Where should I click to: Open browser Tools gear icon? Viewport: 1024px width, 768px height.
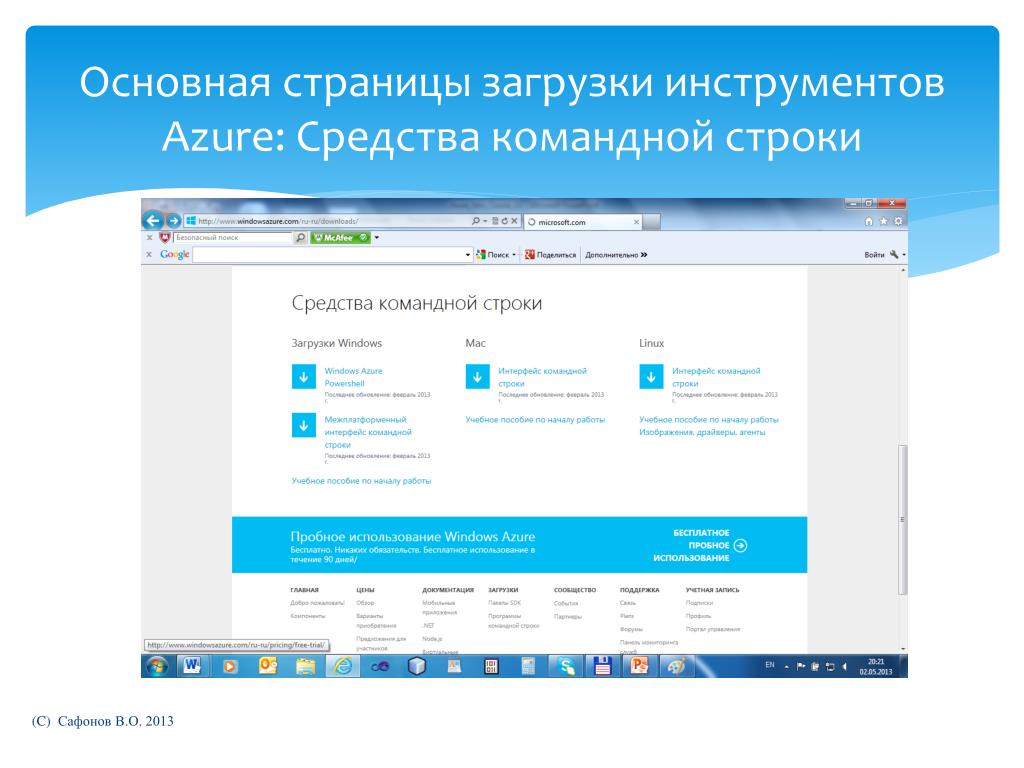click(899, 221)
